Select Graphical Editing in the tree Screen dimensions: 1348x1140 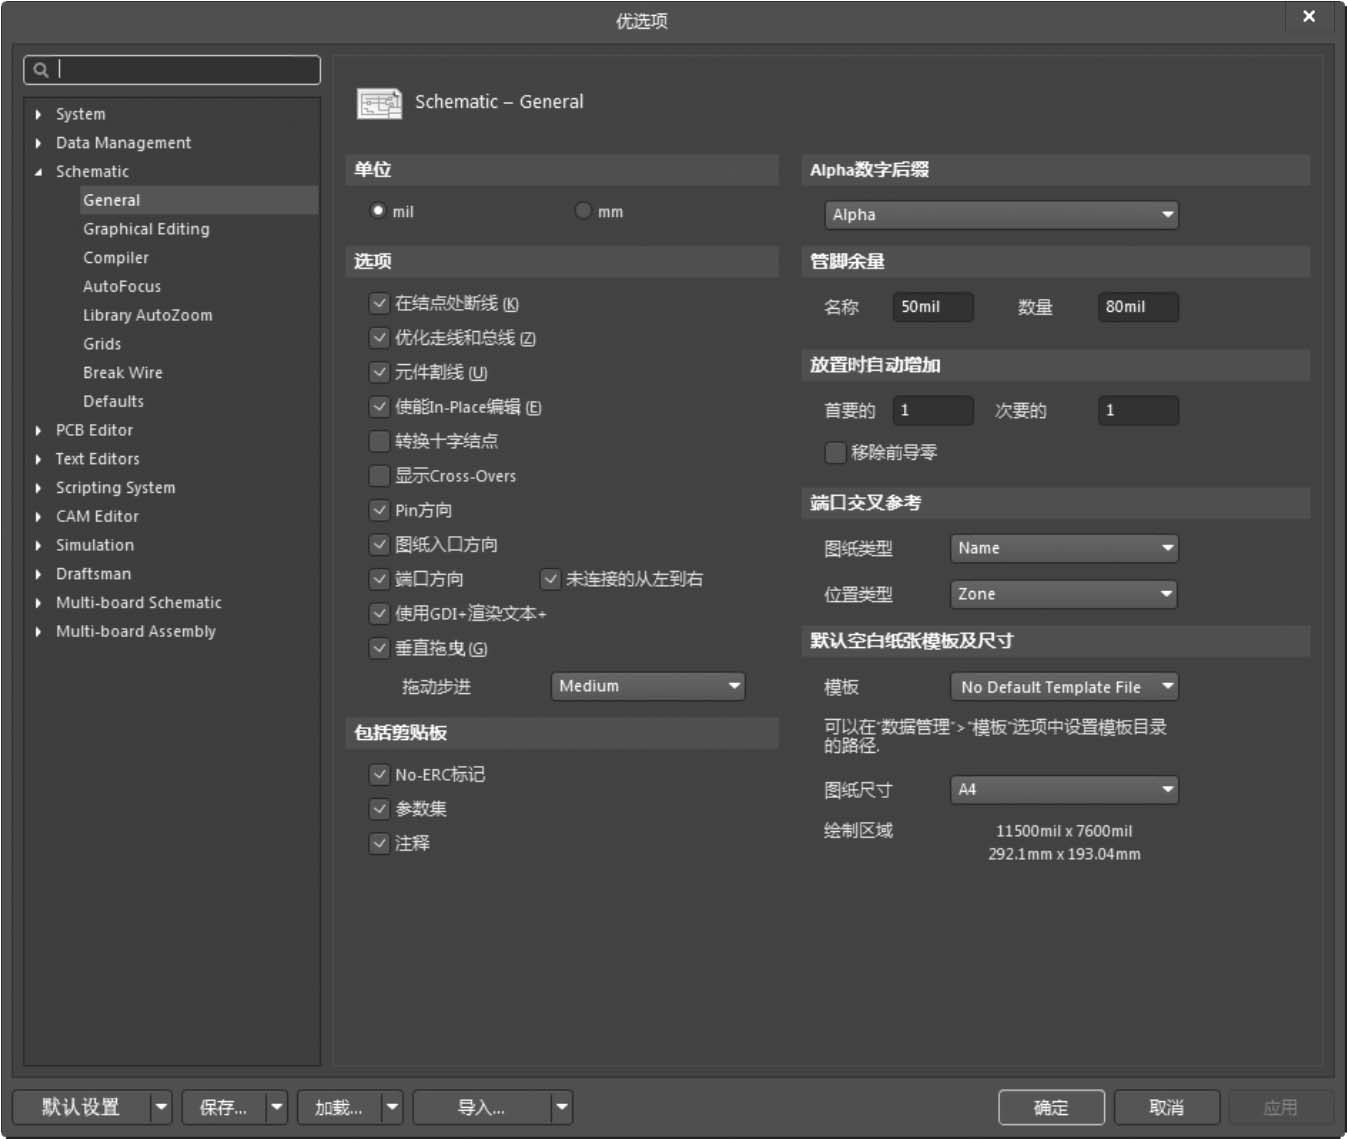(x=146, y=229)
